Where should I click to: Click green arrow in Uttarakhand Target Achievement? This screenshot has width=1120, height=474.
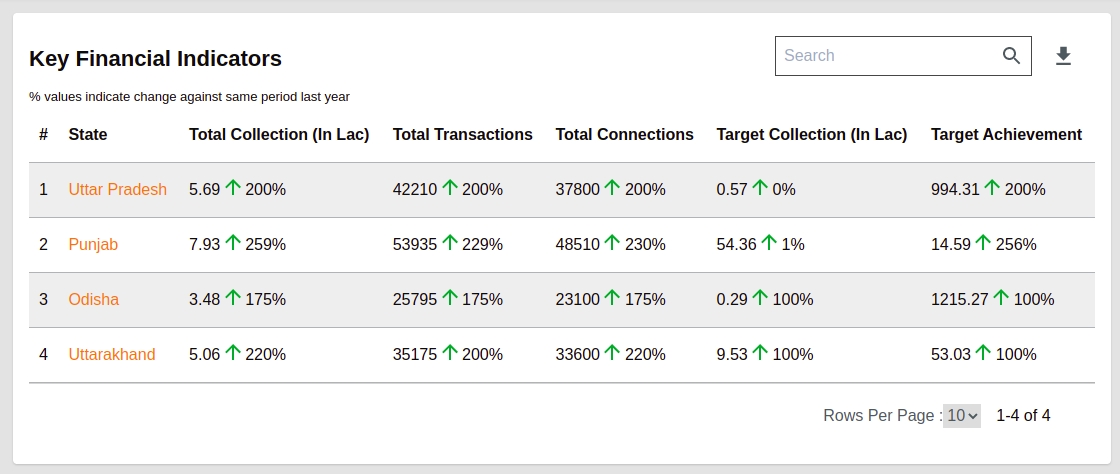pyautogui.click(x=982, y=353)
